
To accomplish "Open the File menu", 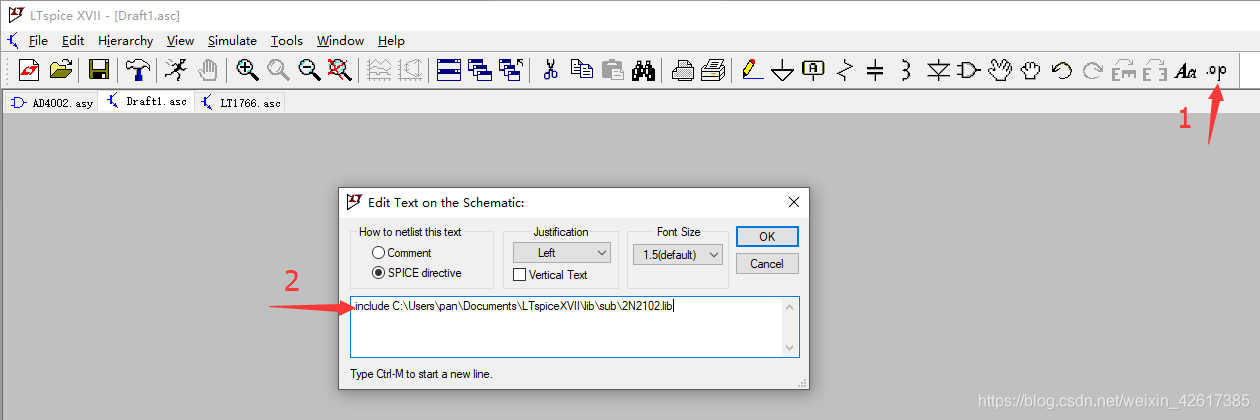I will pos(38,41).
